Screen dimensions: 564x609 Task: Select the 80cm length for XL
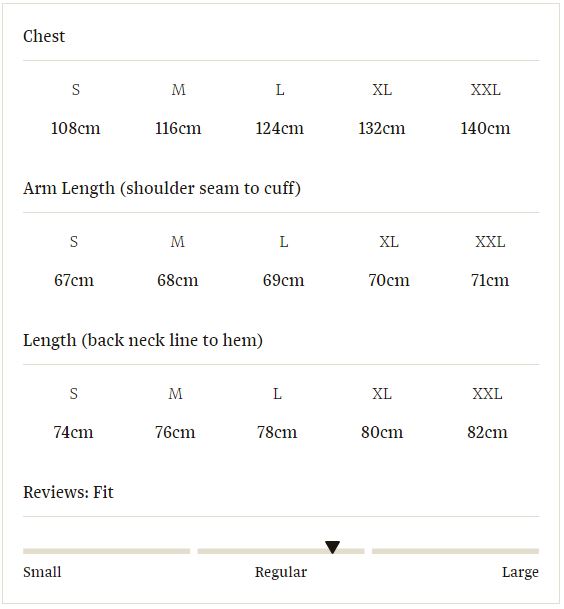point(382,432)
